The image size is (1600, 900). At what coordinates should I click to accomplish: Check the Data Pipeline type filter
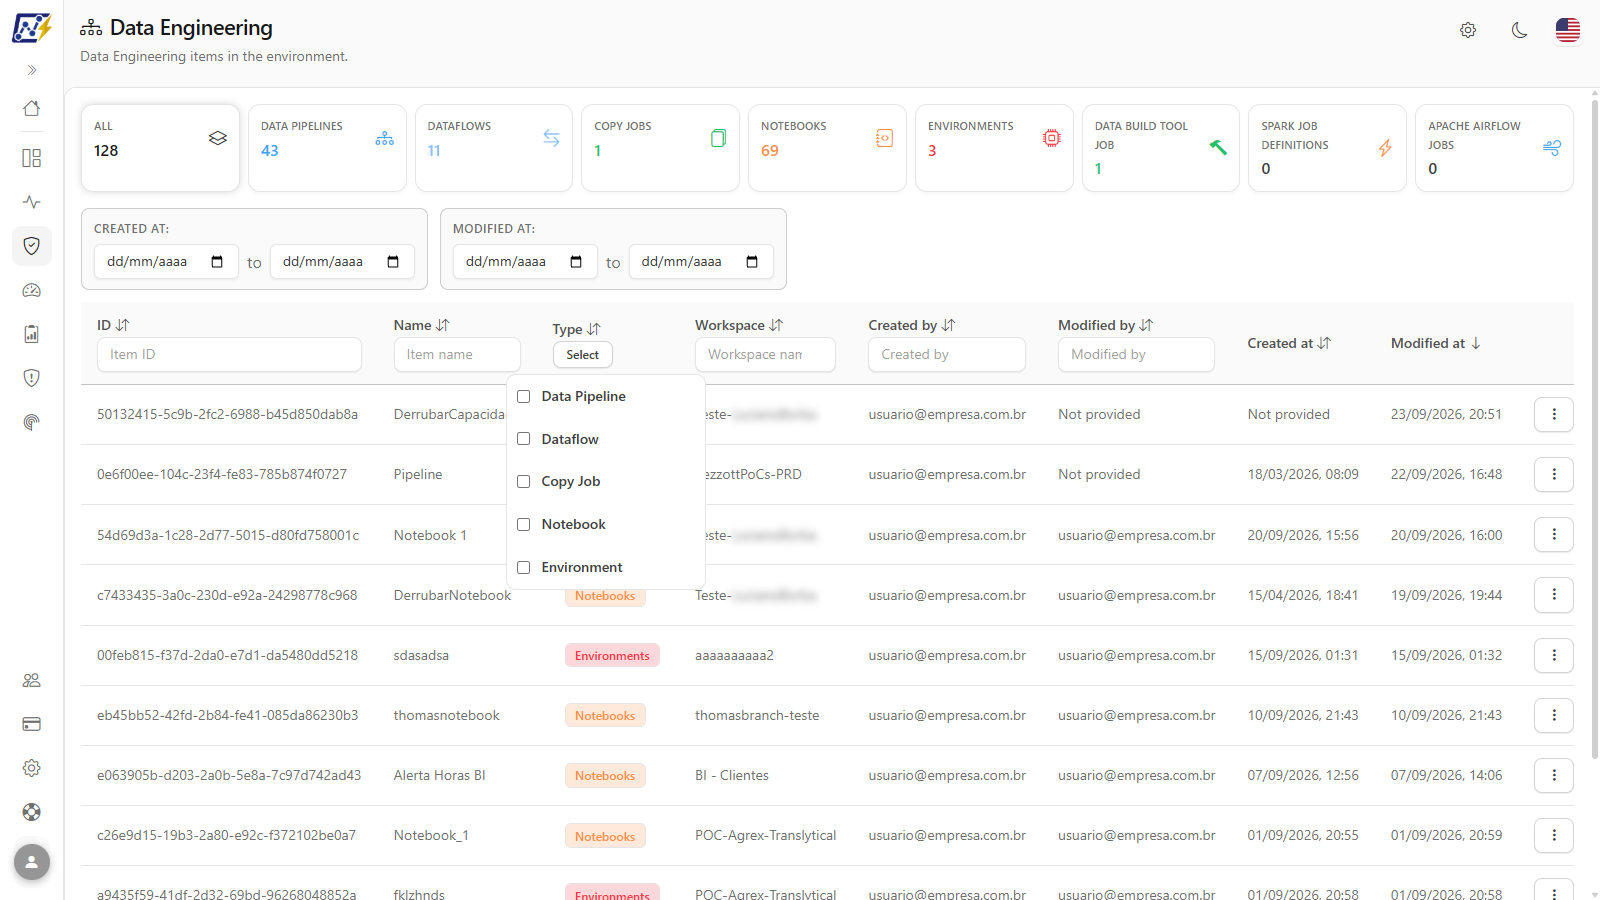(523, 397)
